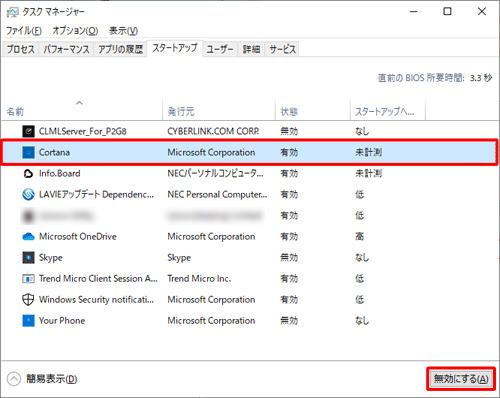Switch to the サービス tab
Screen dimensions: 500x398
click(x=282, y=49)
